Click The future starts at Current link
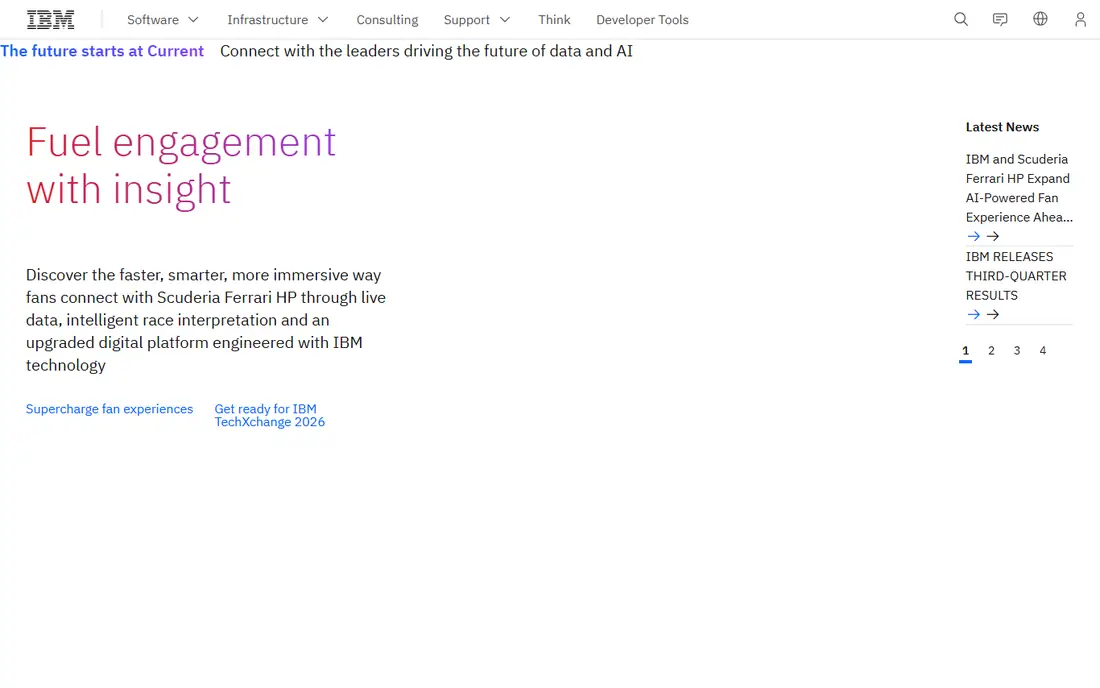The image size is (1100, 688). tap(102, 51)
